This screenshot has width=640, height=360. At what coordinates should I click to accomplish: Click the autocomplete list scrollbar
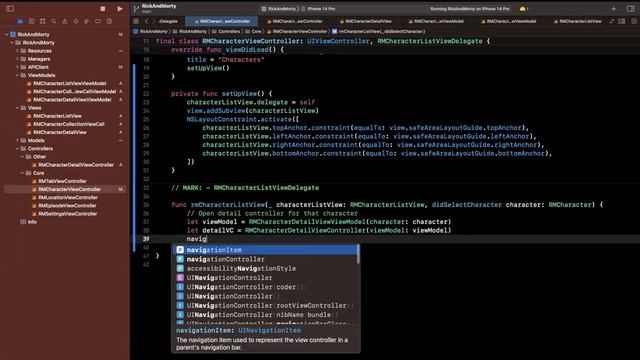(x=358, y=254)
